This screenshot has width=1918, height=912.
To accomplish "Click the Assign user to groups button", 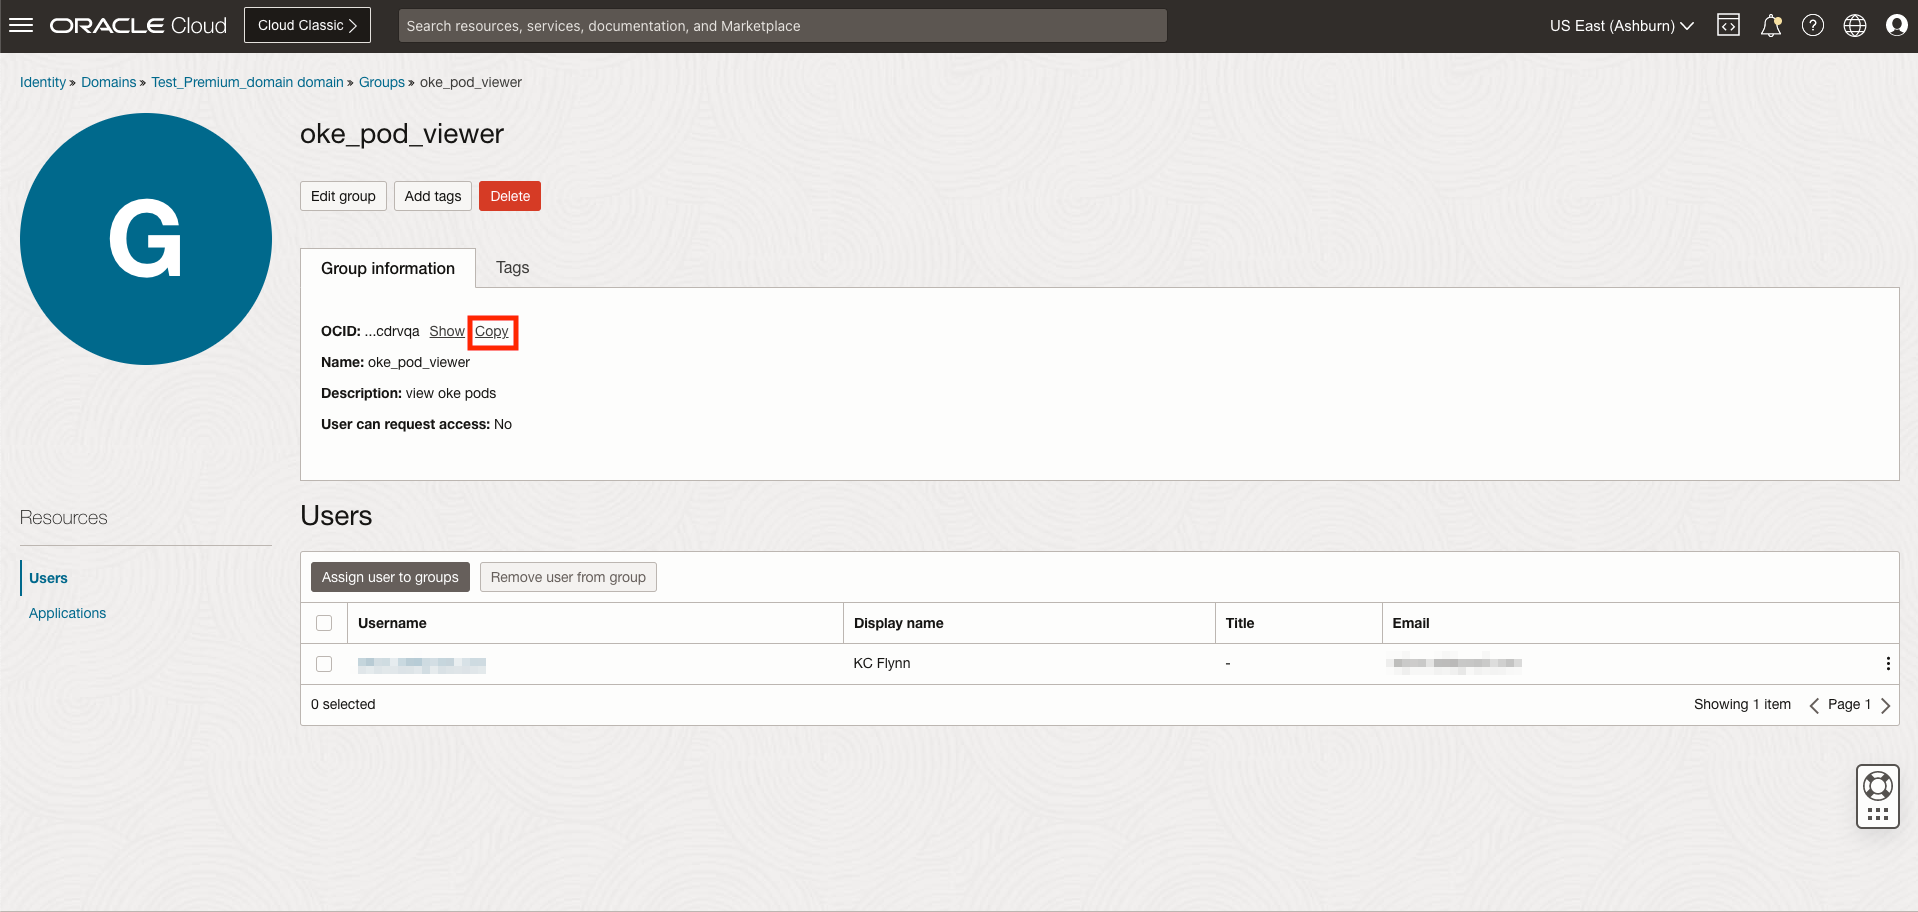I will 390,577.
